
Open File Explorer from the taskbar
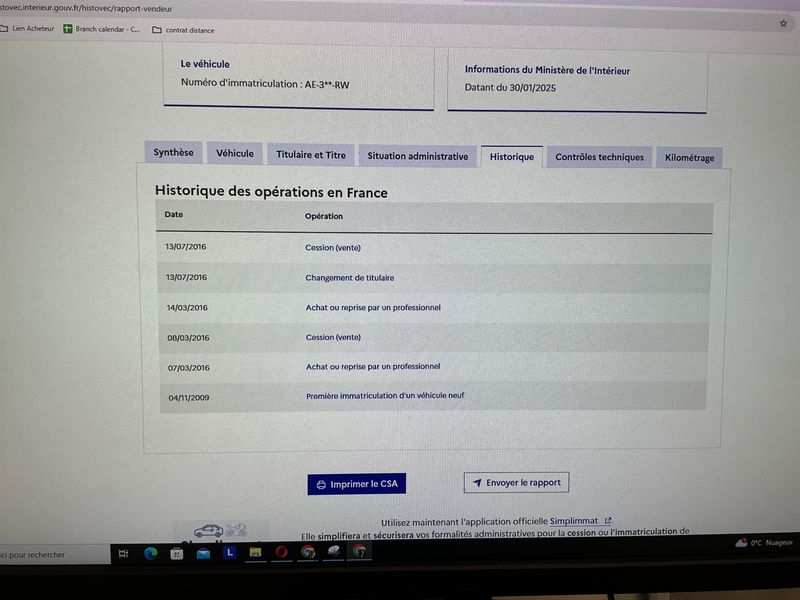point(256,552)
